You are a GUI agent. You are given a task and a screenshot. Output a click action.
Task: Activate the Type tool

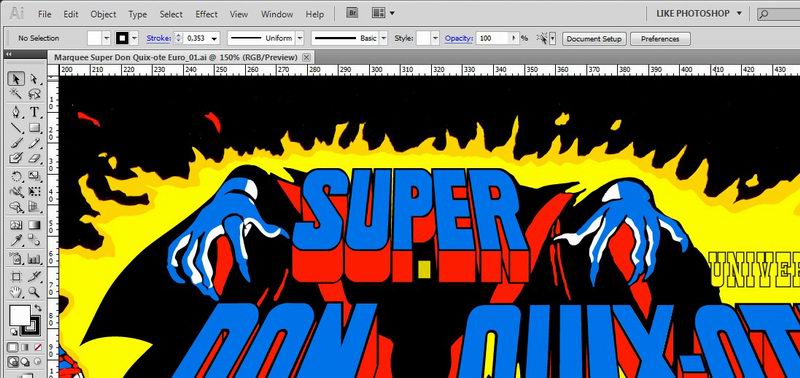coord(34,112)
